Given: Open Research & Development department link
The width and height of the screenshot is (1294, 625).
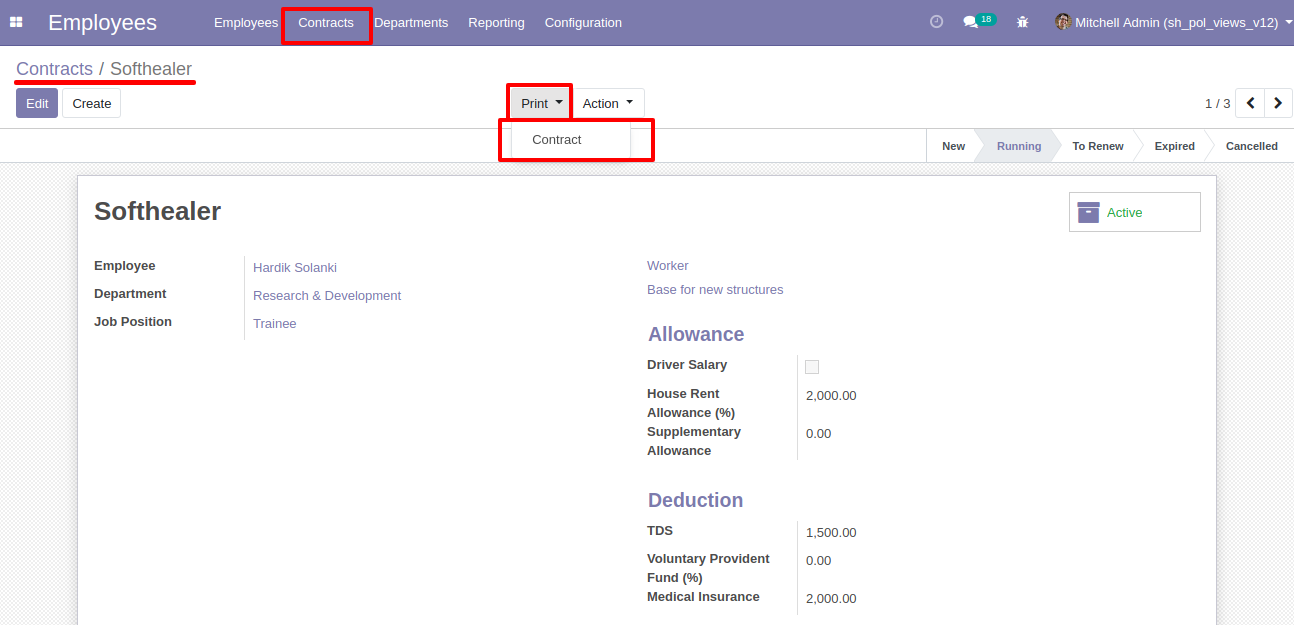Looking at the screenshot, I should (327, 295).
